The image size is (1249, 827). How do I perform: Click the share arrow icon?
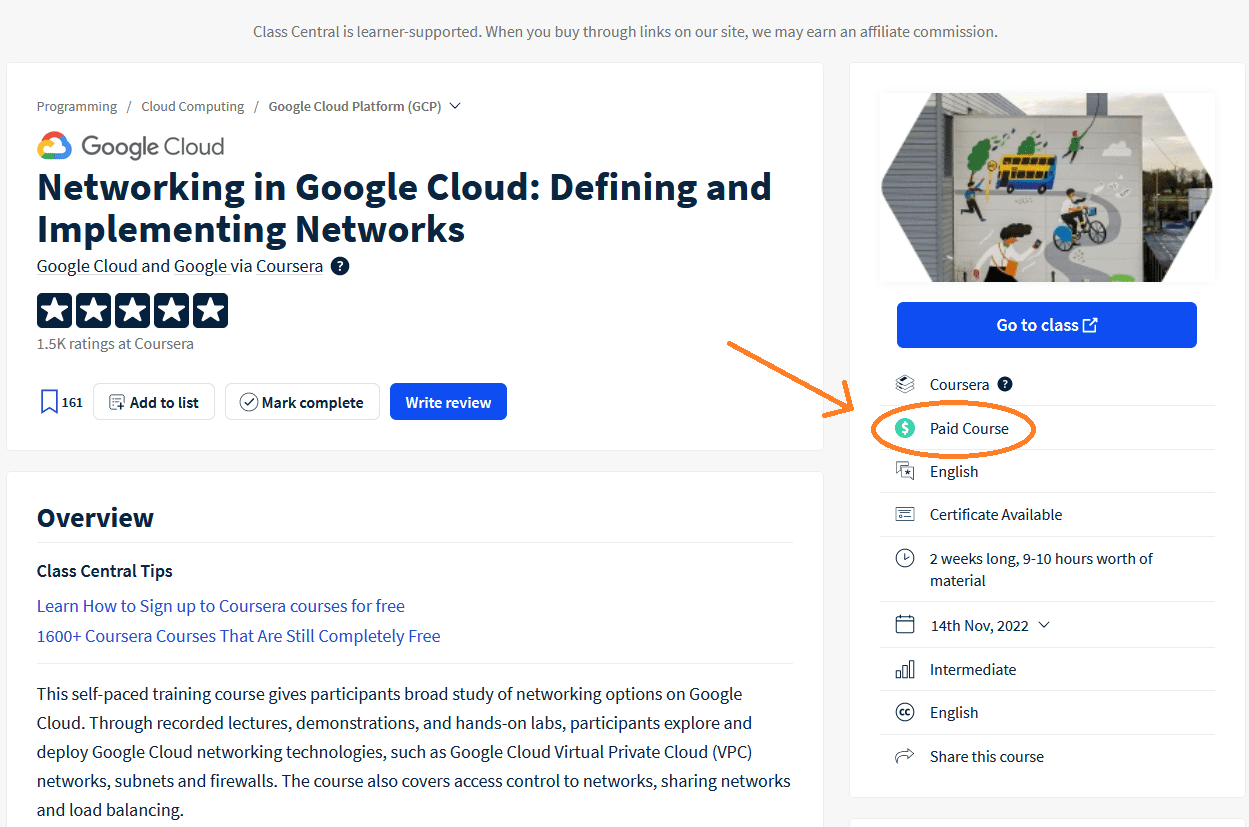905,756
